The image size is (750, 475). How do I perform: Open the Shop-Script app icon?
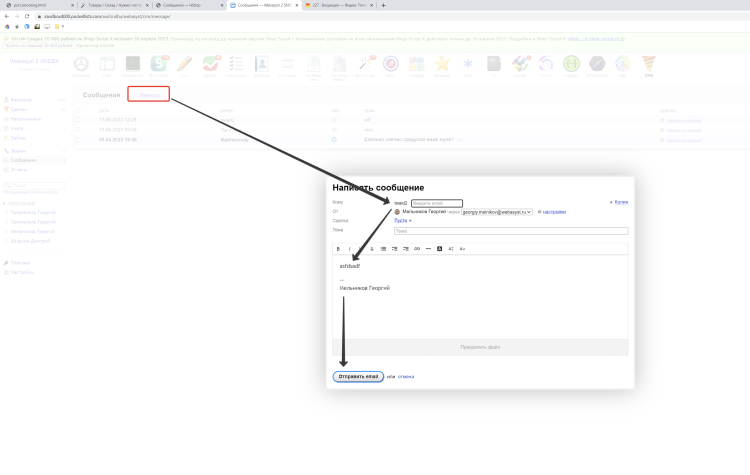coord(159,64)
